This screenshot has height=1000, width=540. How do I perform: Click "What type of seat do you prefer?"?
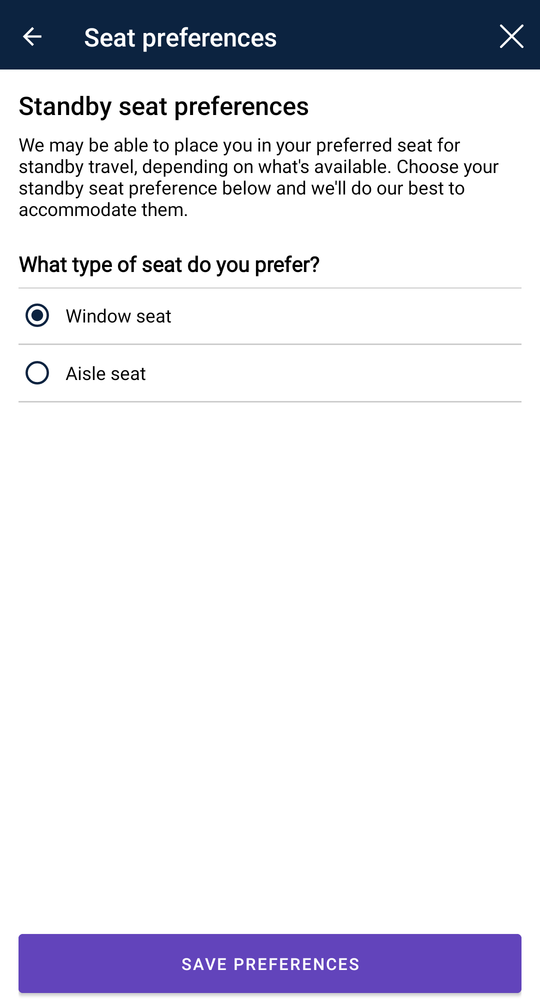pos(169,264)
